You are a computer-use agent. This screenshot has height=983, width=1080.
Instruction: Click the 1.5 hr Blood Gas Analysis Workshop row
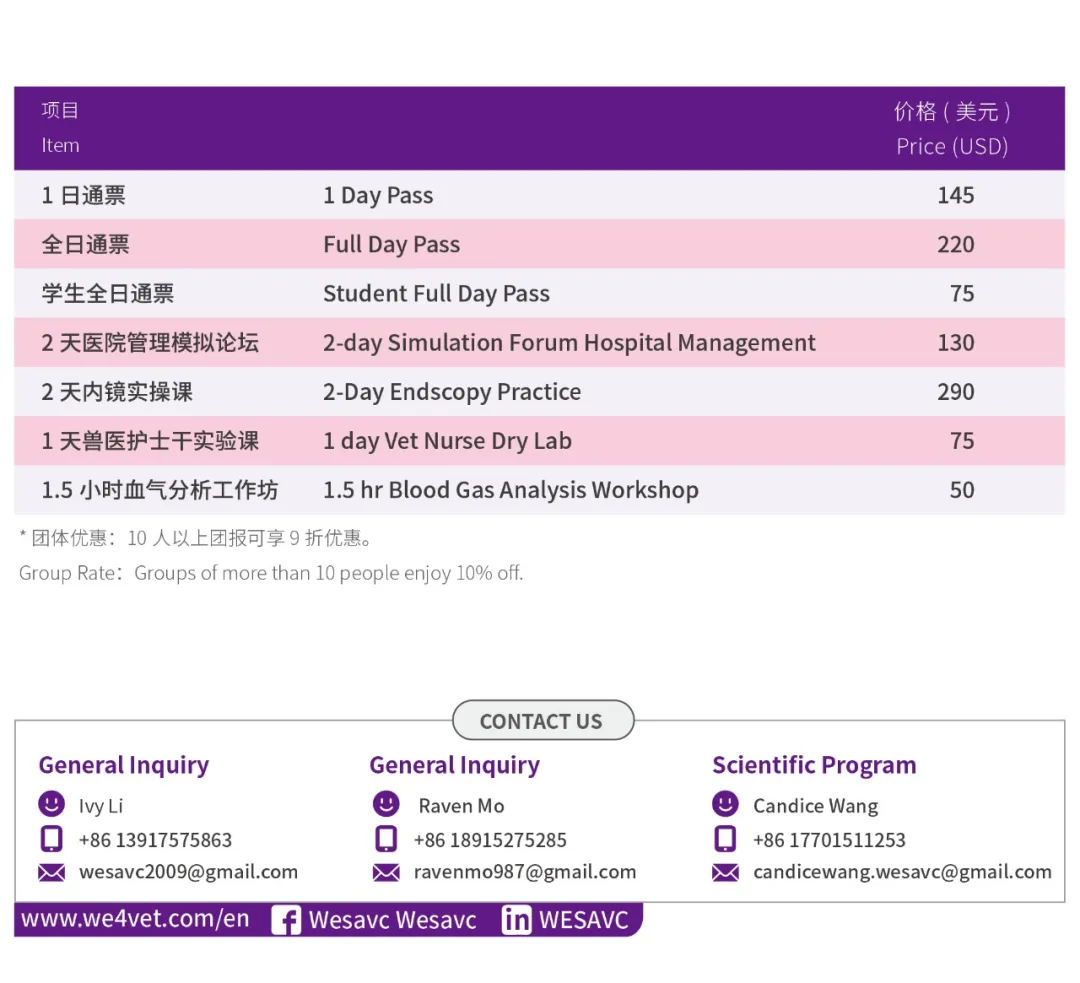(x=510, y=491)
